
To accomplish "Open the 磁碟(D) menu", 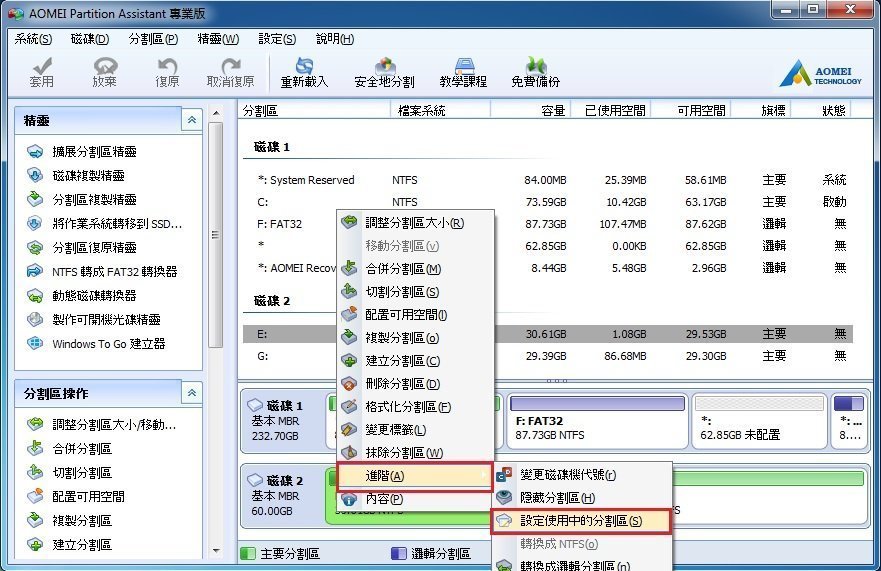I will (90, 39).
